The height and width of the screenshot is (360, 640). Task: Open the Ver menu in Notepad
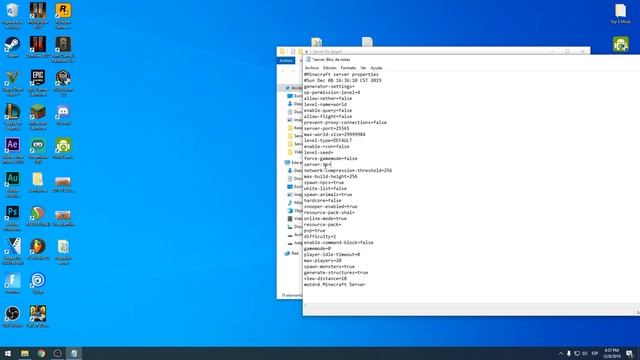click(363, 68)
